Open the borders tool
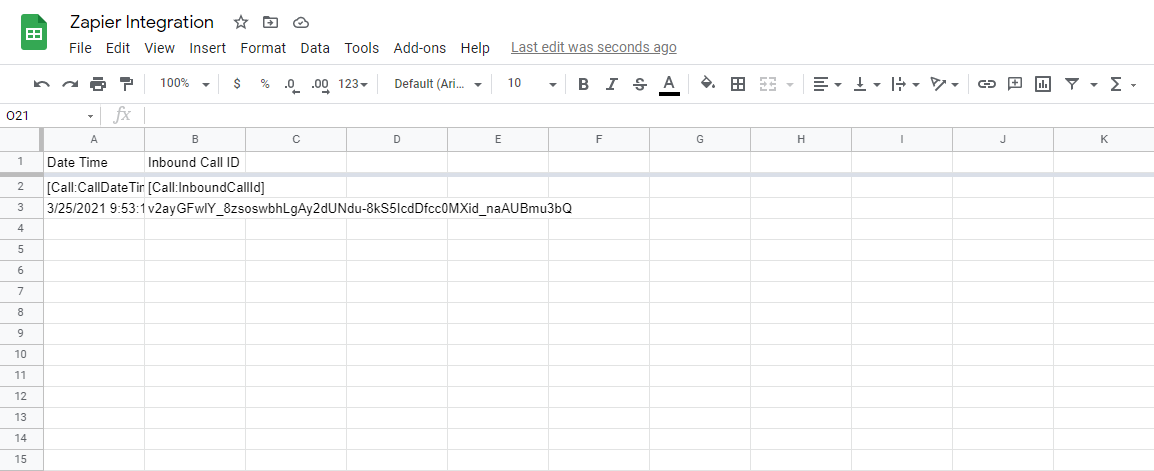The height and width of the screenshot is (471, 1154). coord(737,84)
